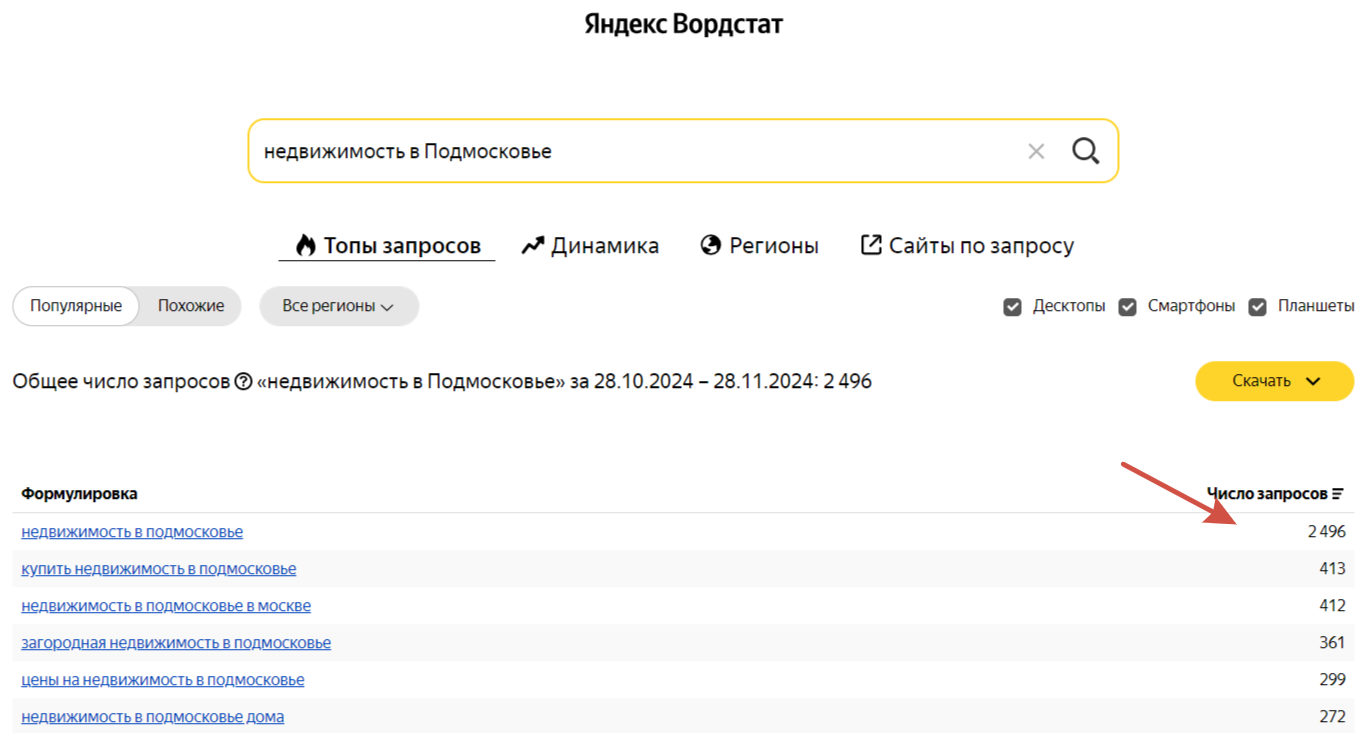Uncheck the Десктопы checkbox
This screenshot has width=1369, height=733.
coord(1013,307)
